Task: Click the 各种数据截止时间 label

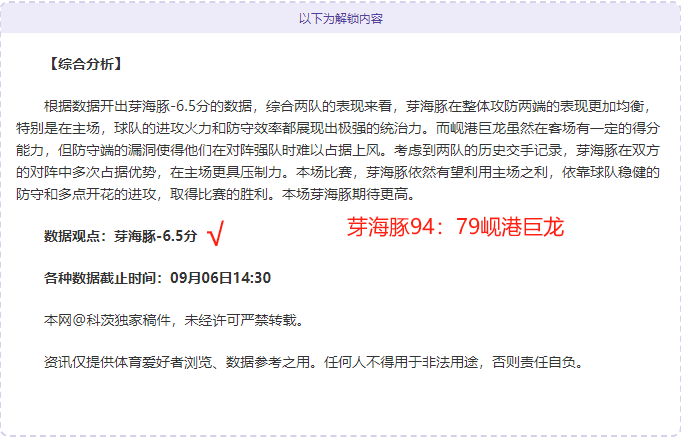Action: click(103, 278)
